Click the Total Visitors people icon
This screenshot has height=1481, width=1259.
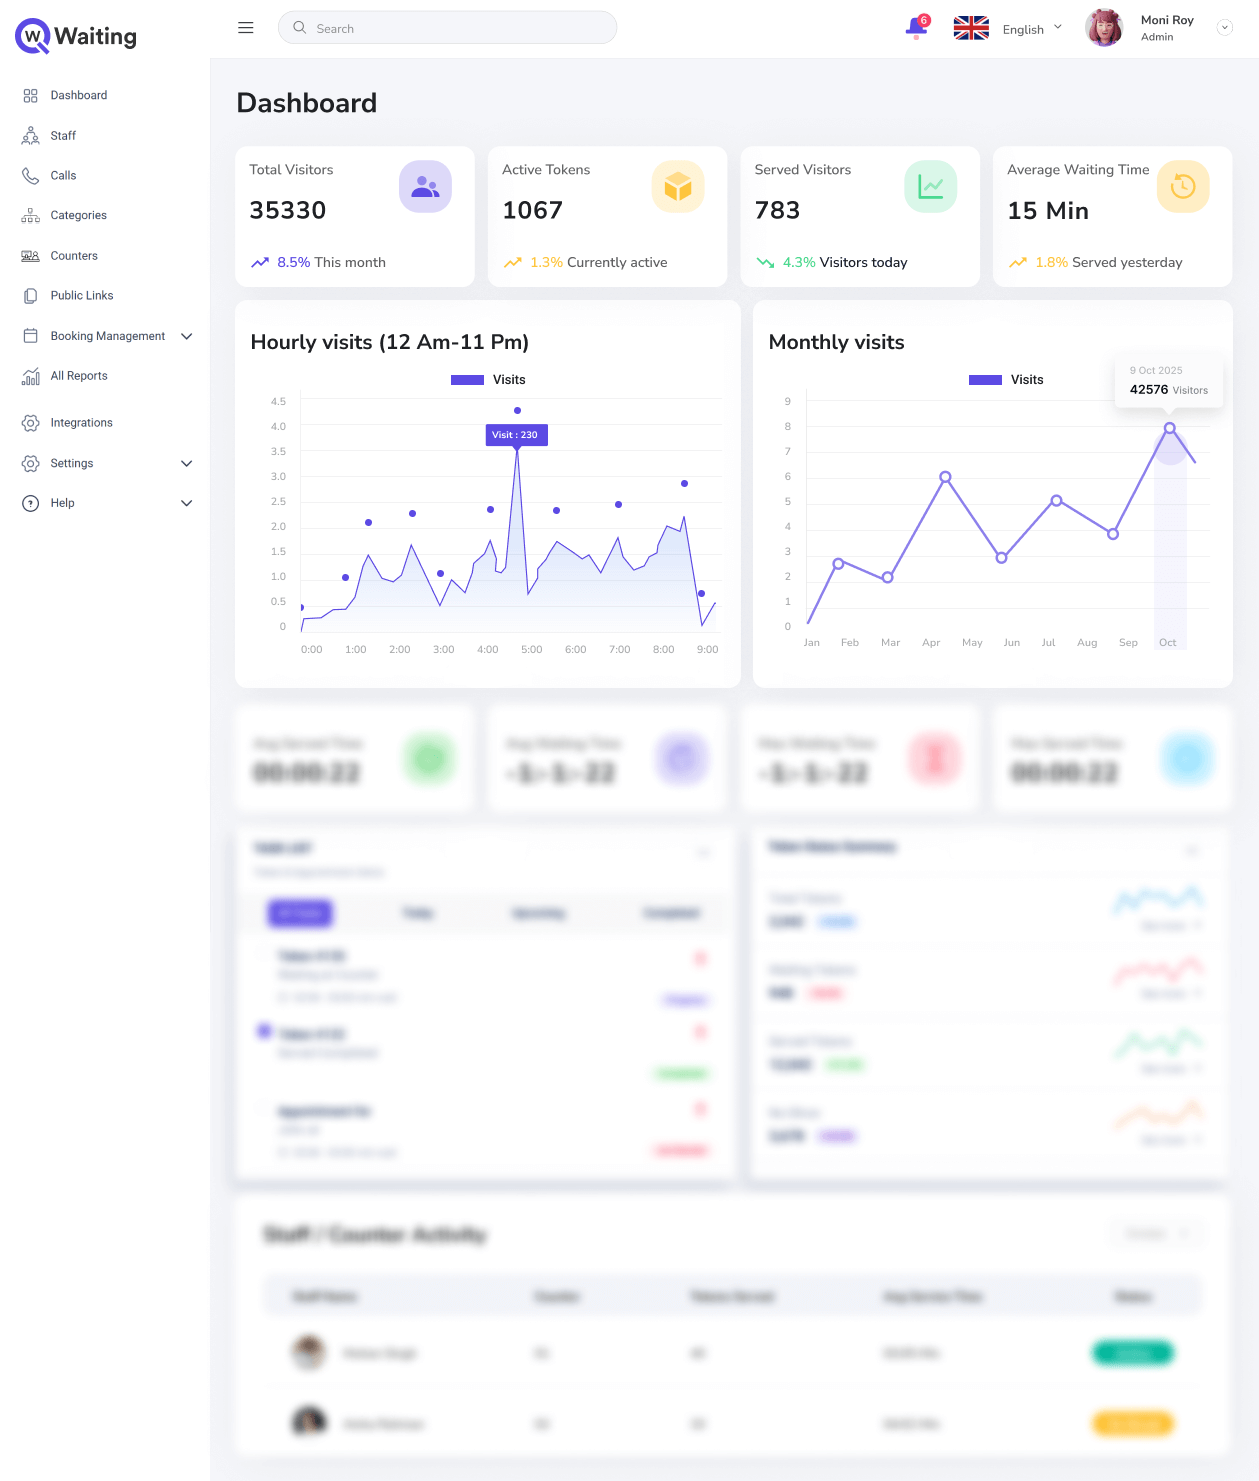tap(425, 187)
